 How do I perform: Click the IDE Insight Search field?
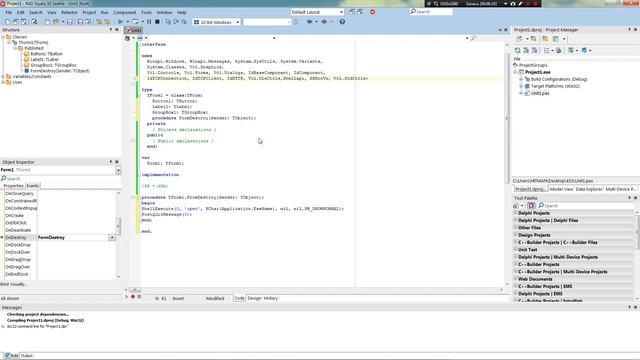[x=431, y=12]
